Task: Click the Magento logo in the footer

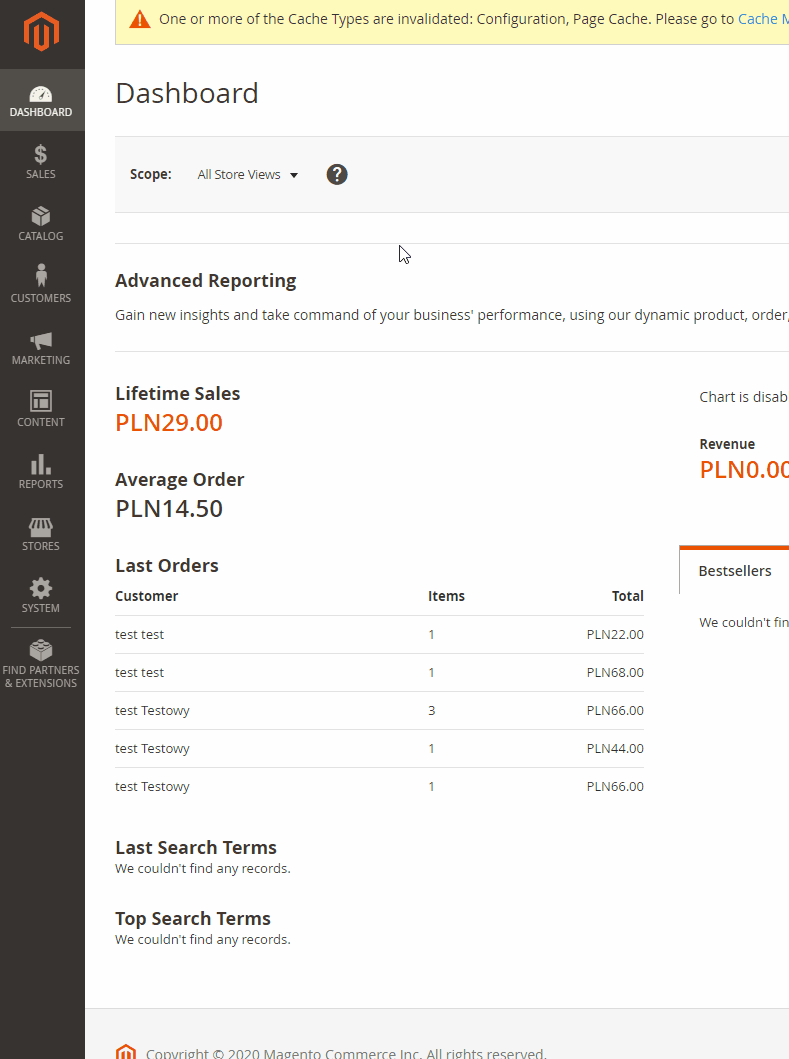Action: pyautogui.click(x=125, y=1051)
